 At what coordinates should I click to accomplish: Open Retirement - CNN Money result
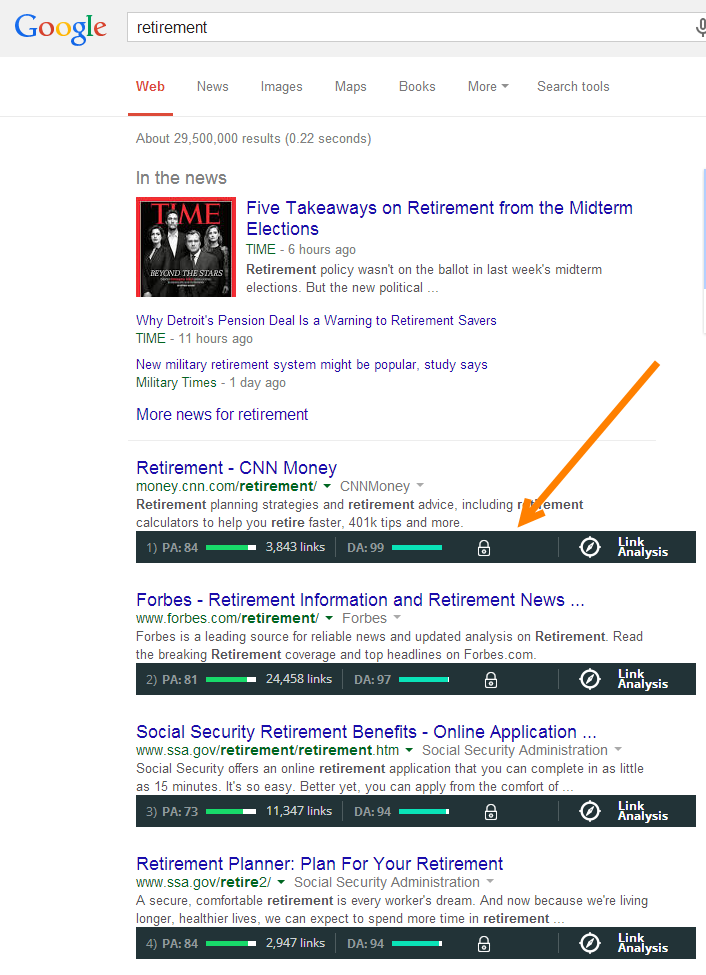tap(236, 468)
